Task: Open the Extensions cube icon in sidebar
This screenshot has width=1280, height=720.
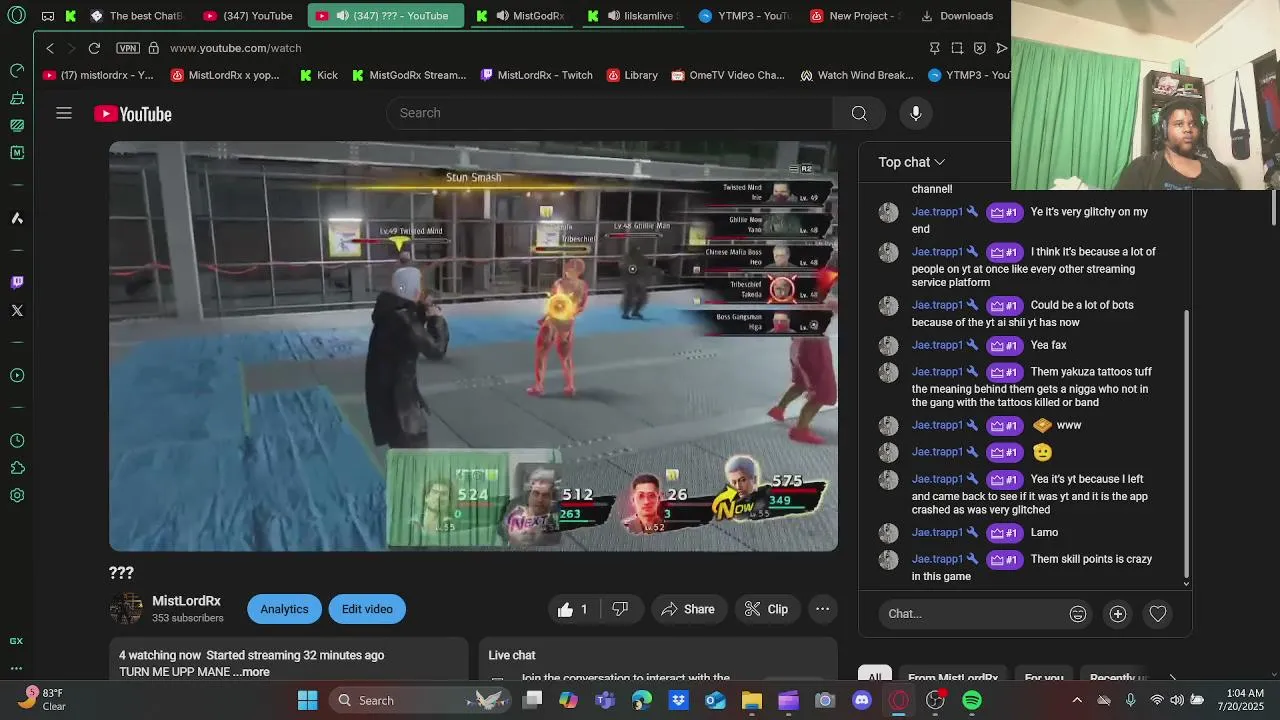Action: coord(17,468)
